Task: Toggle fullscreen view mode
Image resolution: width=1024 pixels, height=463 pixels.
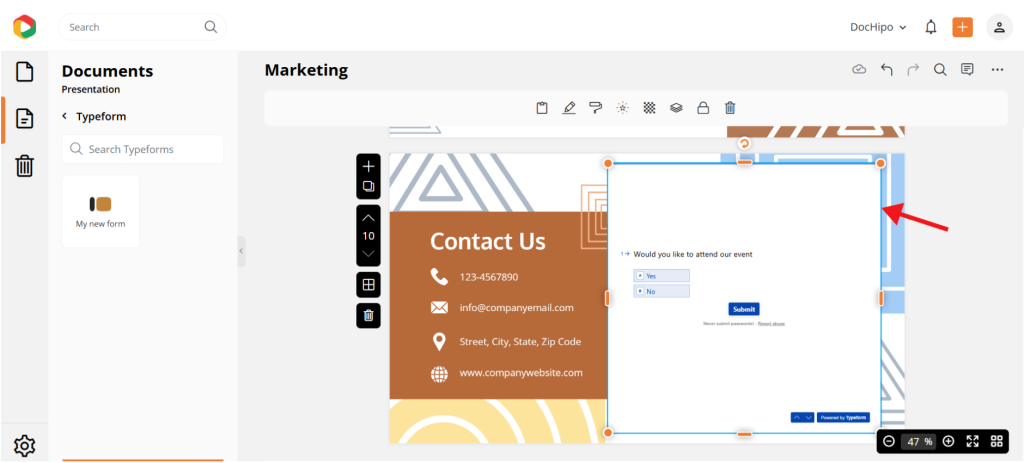Action: 972,441
